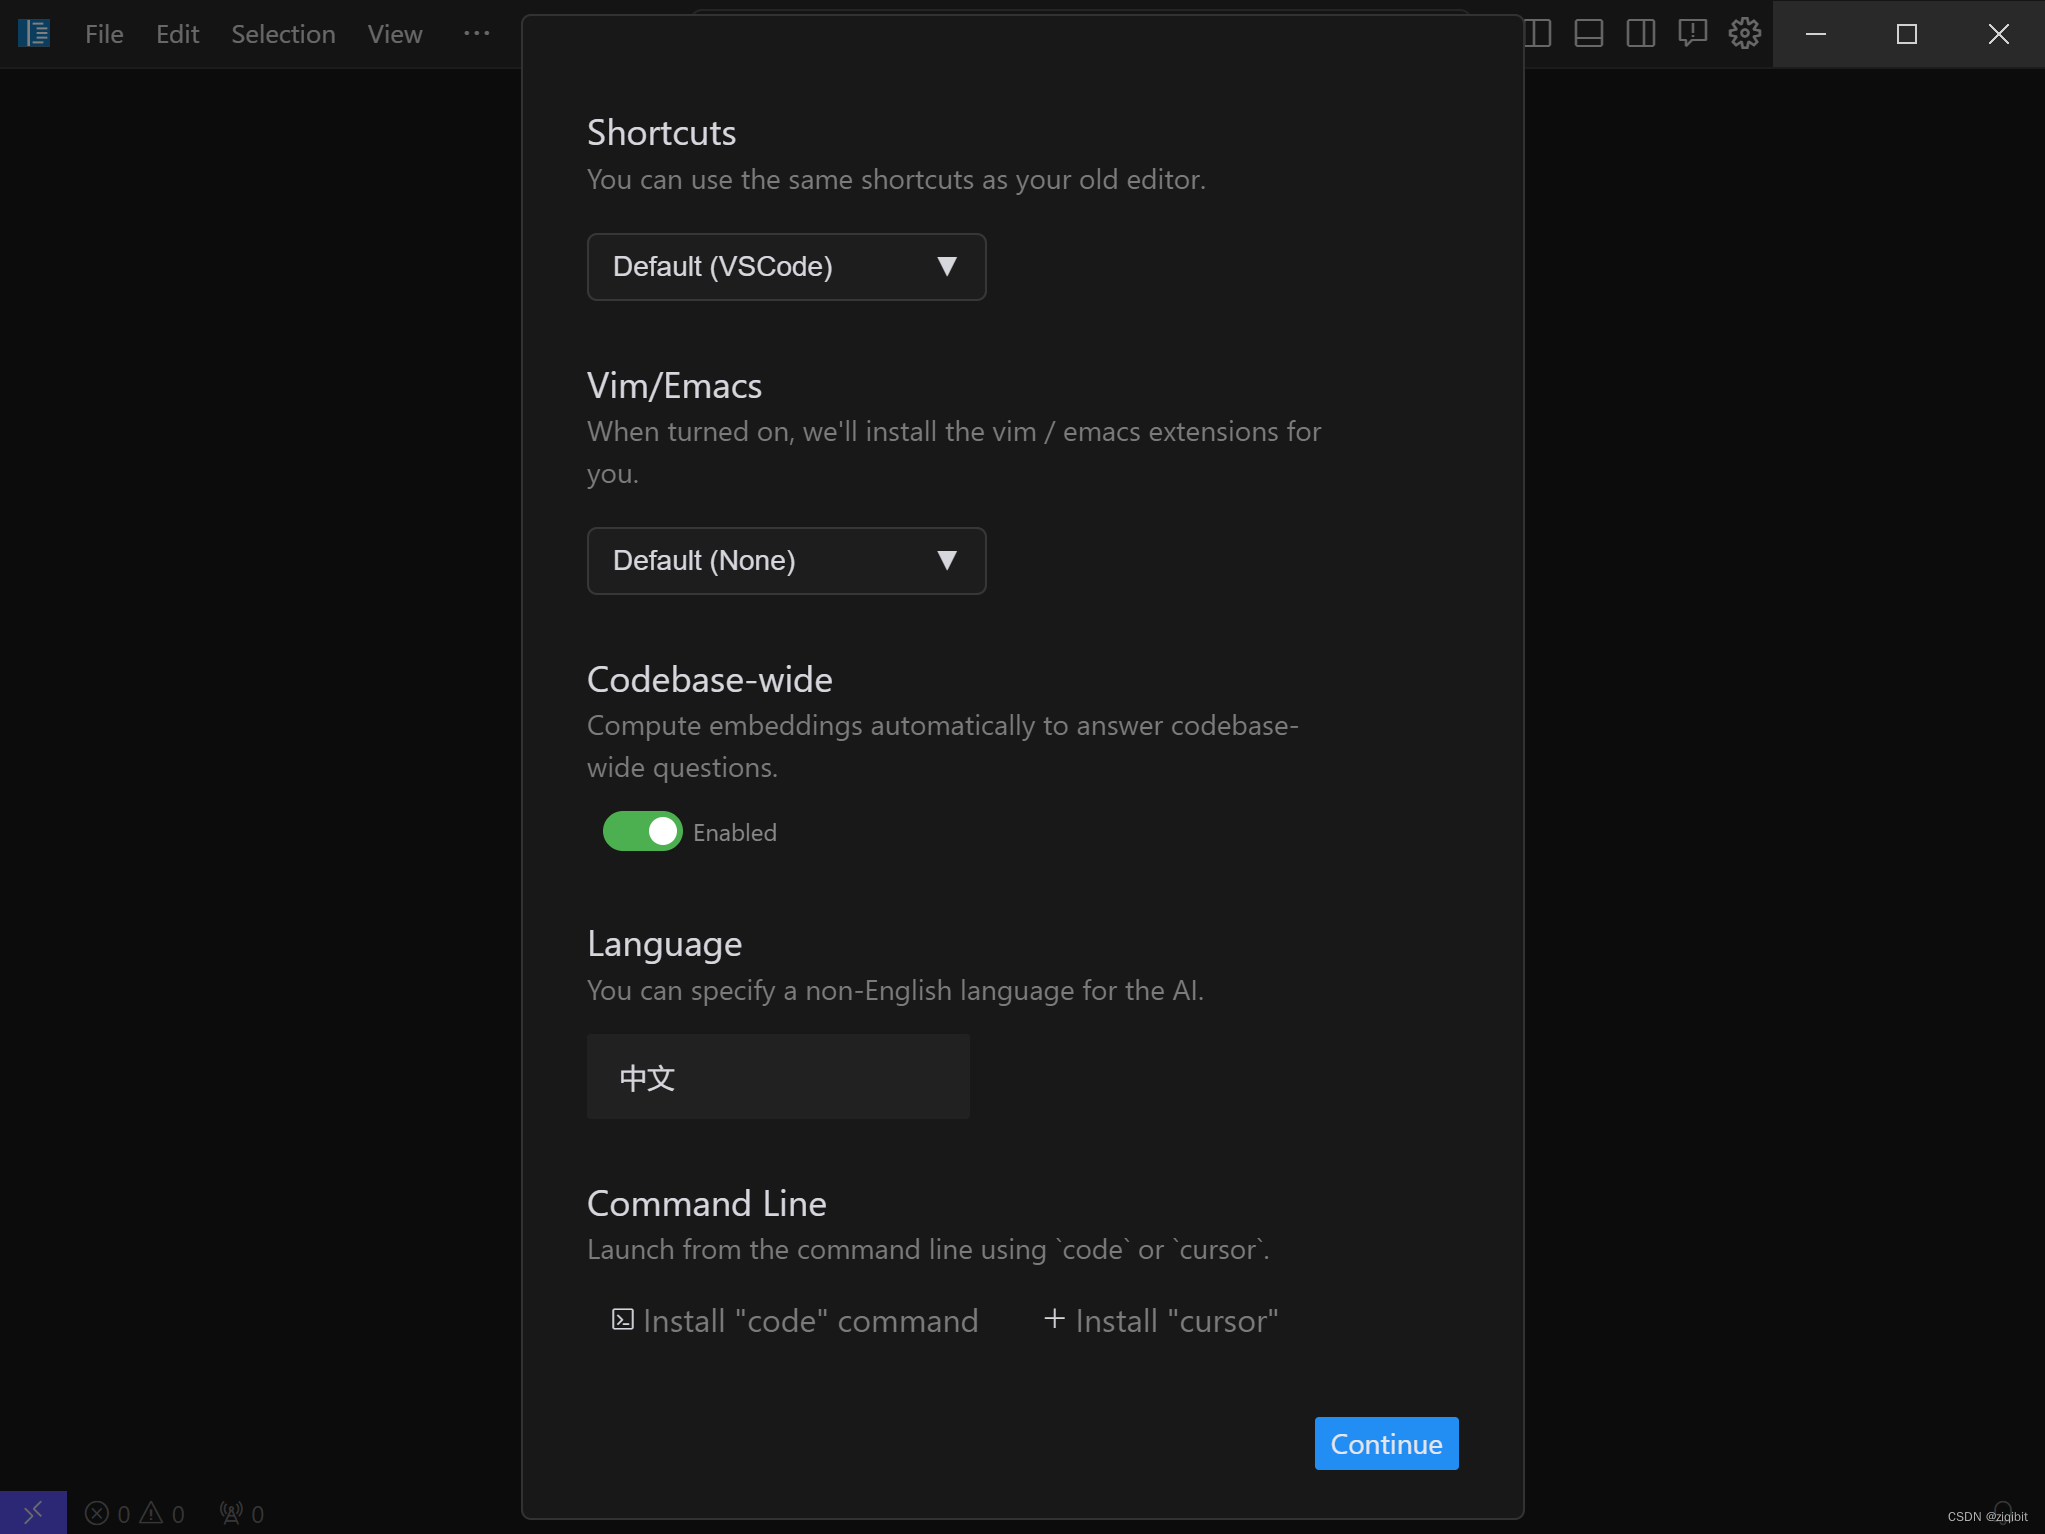Open the Vim/Emacs Default (None) dropdown

[x=786, y=561]
